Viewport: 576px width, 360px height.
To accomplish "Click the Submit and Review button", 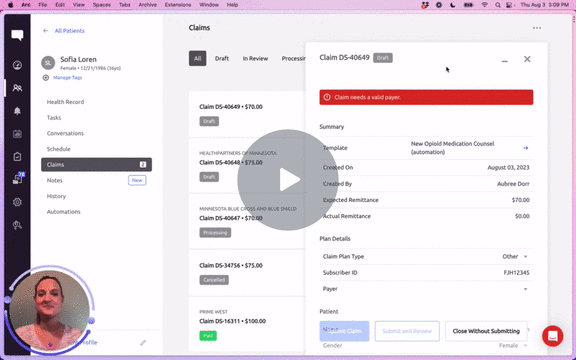I will [407, 331].
